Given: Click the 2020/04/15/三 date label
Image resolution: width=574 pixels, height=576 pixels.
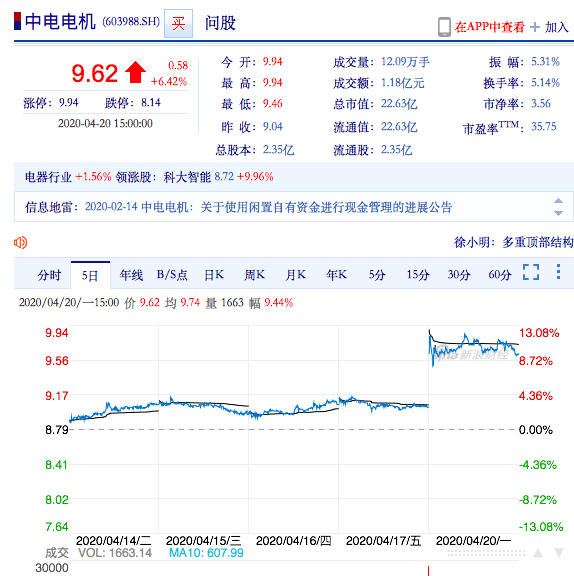Looking at the screenshot, I should tap(203, 541).
